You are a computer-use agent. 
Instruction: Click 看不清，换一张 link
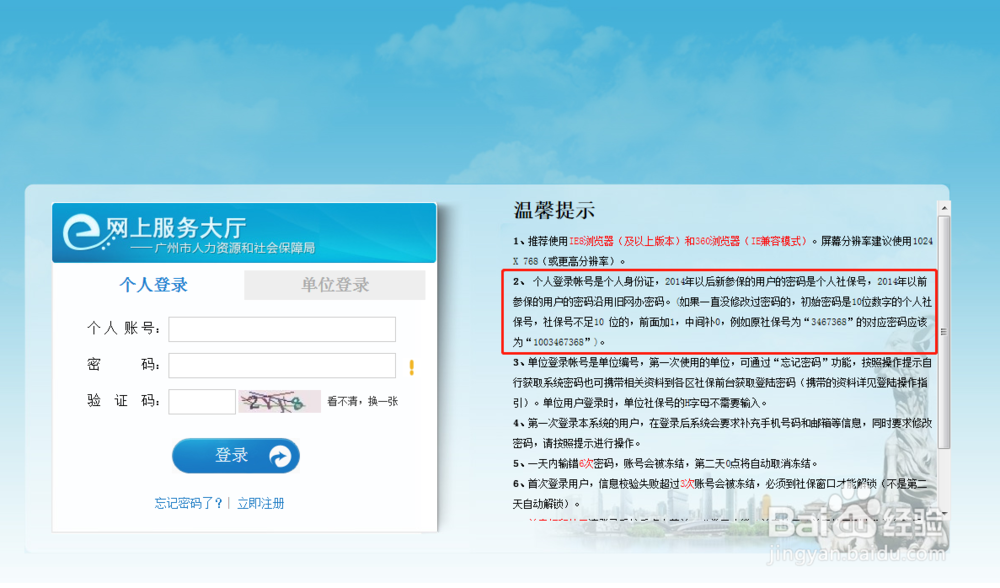(x=362, y=401)
